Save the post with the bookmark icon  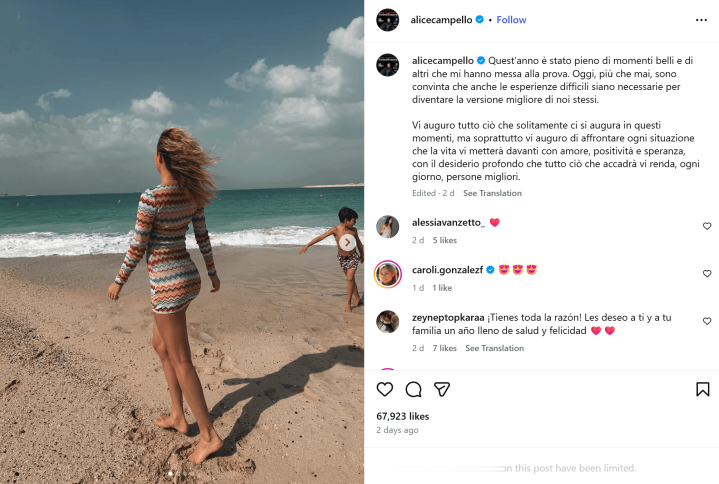click(702, 389)
